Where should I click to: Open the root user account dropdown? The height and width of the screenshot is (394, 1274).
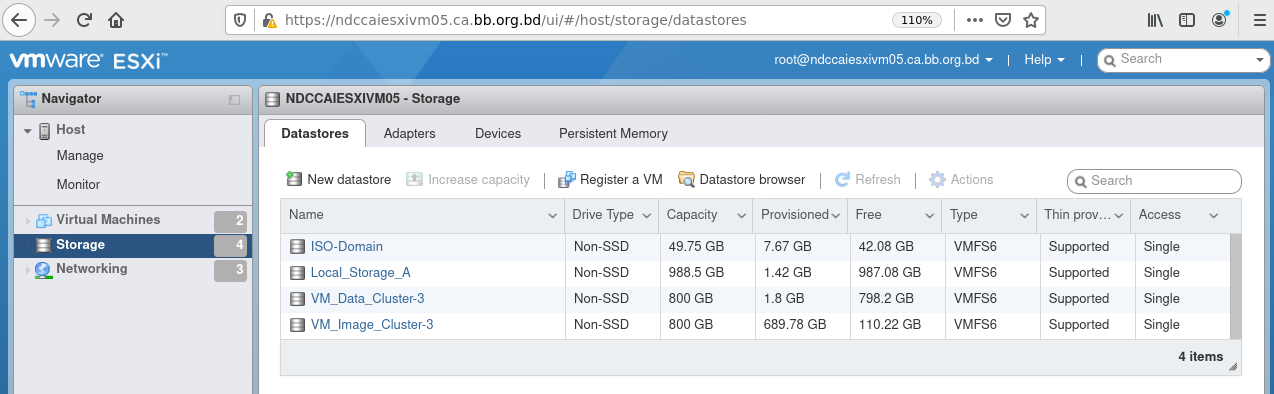coord(883,60)
